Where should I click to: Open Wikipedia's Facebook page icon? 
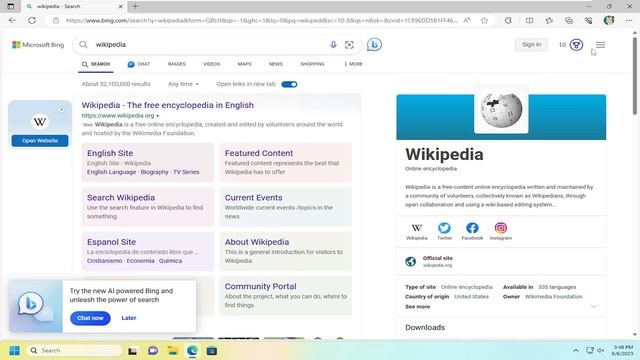[x=472, y=228]
